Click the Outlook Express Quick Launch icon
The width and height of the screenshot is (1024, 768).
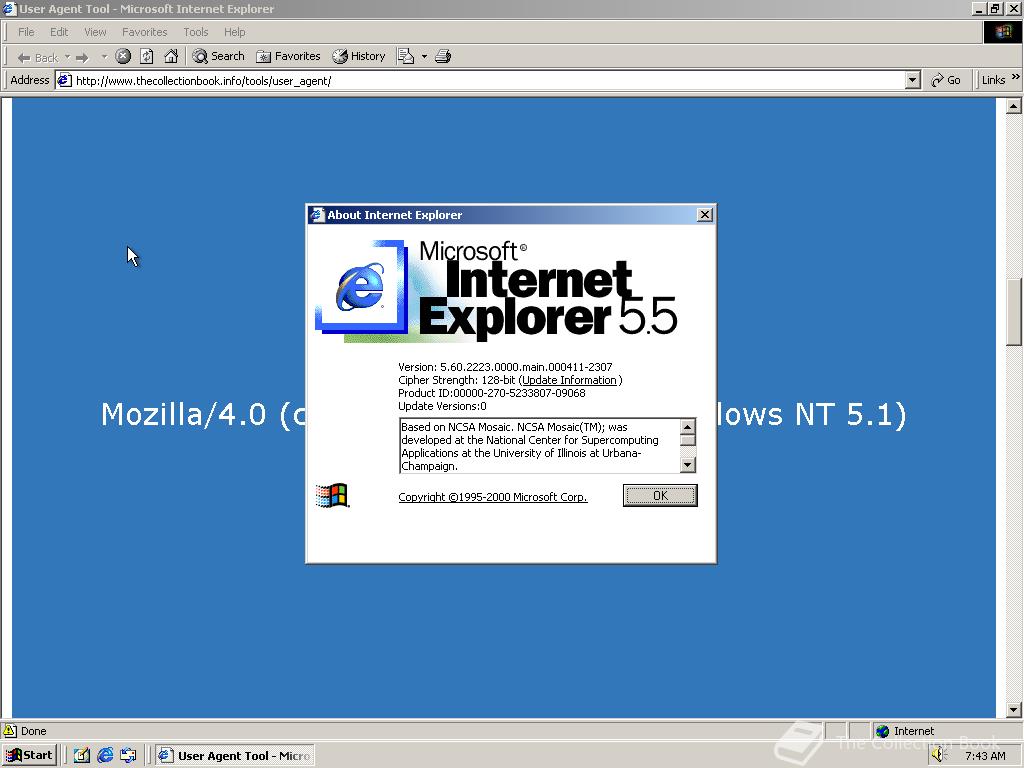coord(129,756)
